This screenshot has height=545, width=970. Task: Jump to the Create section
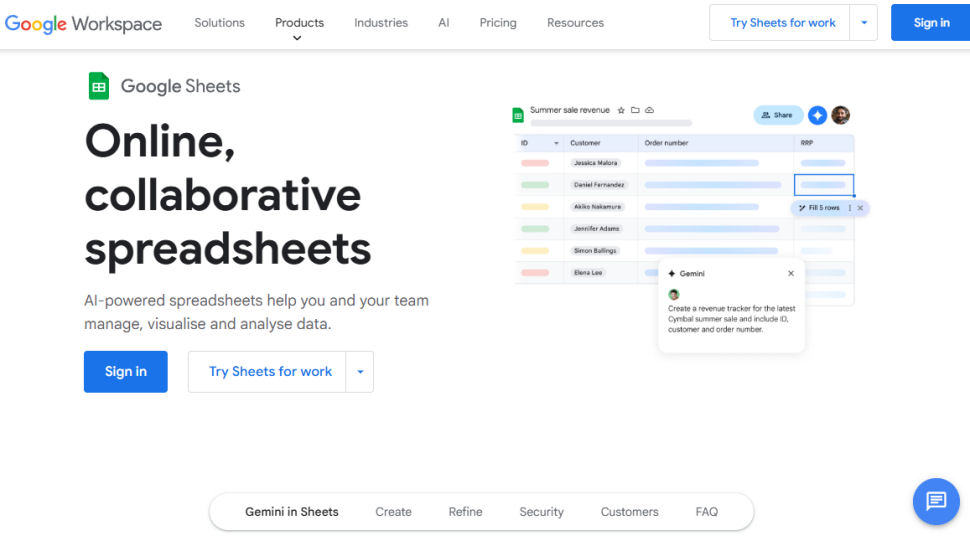393,512
